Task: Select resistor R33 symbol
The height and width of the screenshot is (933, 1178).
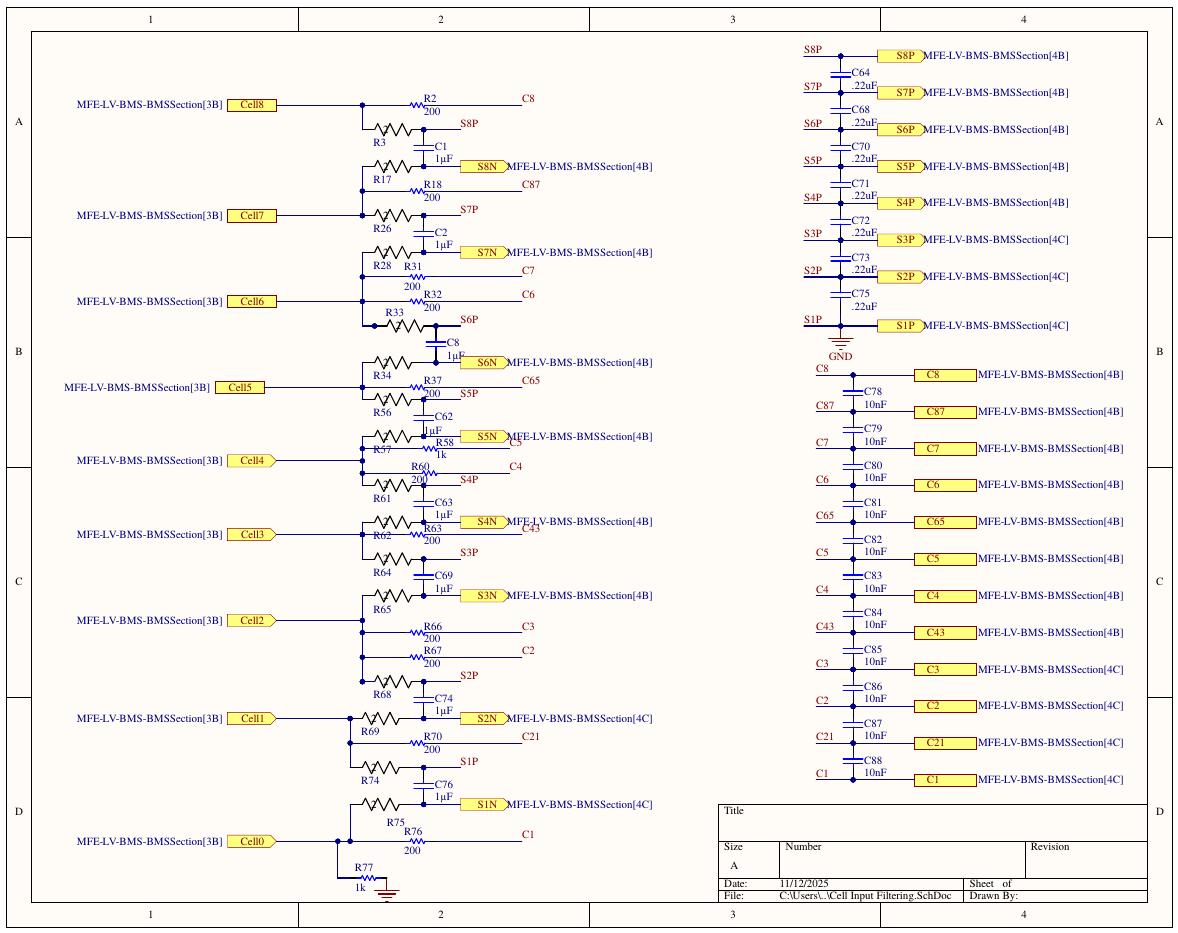Action: click(x=405, y=326)
